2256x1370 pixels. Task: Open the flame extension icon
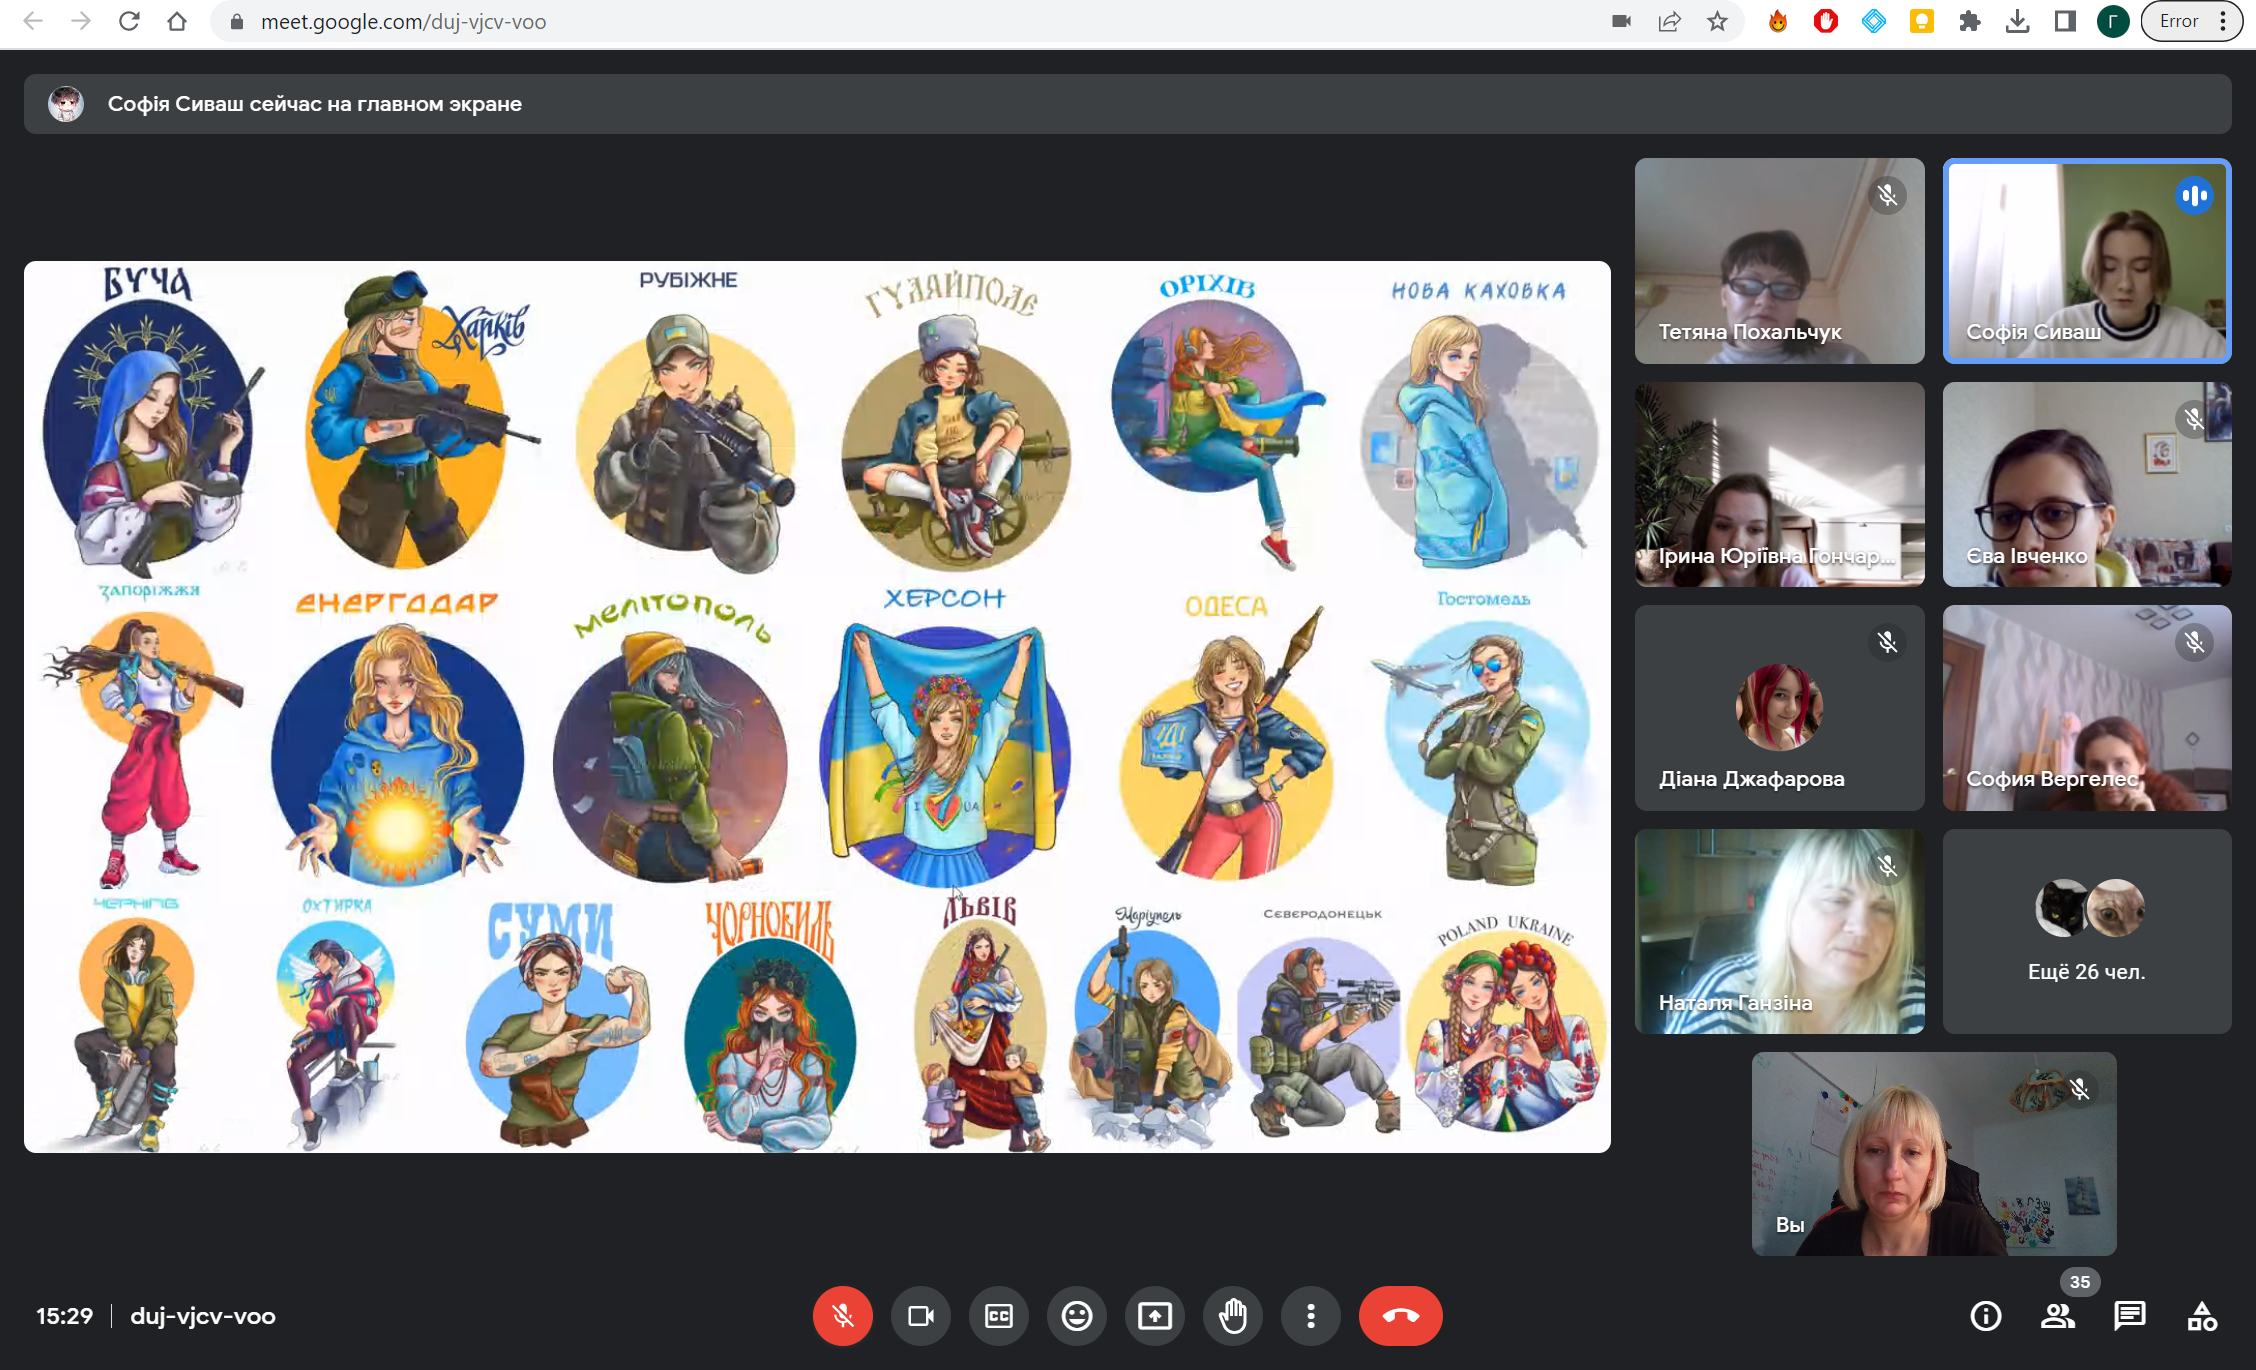point(1777,21)
